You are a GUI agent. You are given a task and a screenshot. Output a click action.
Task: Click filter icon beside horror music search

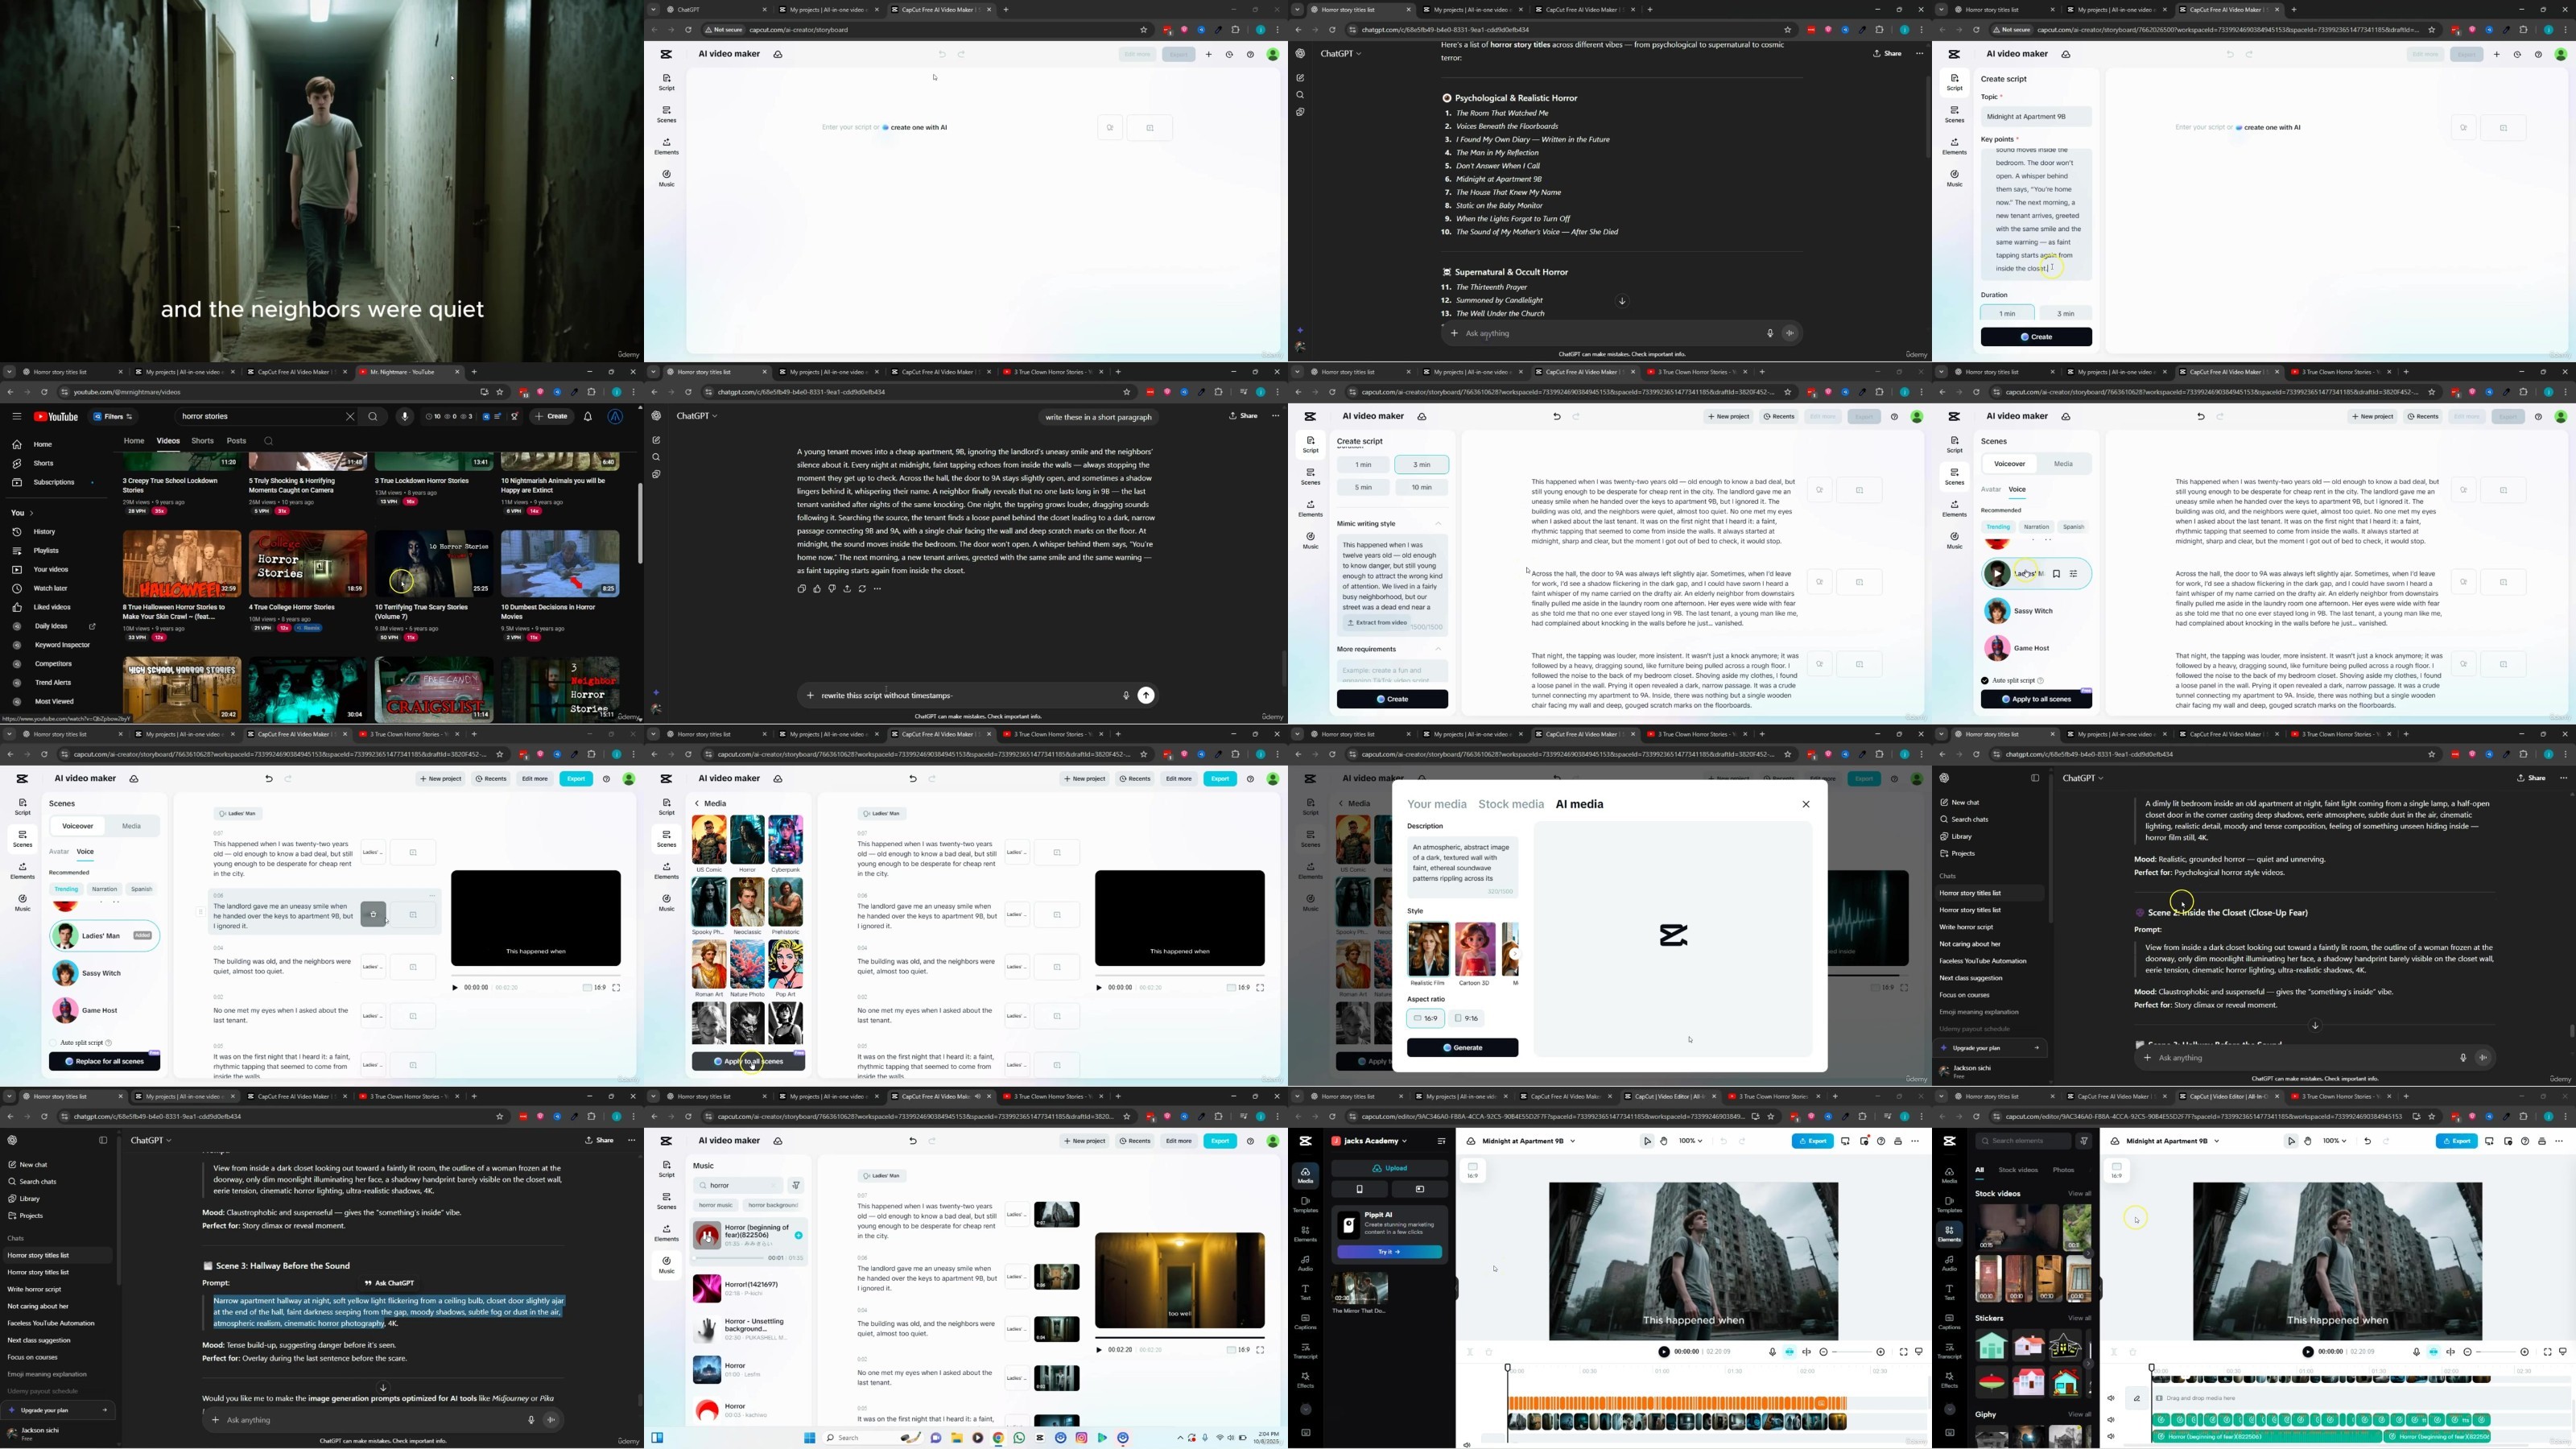(796, 1186)
